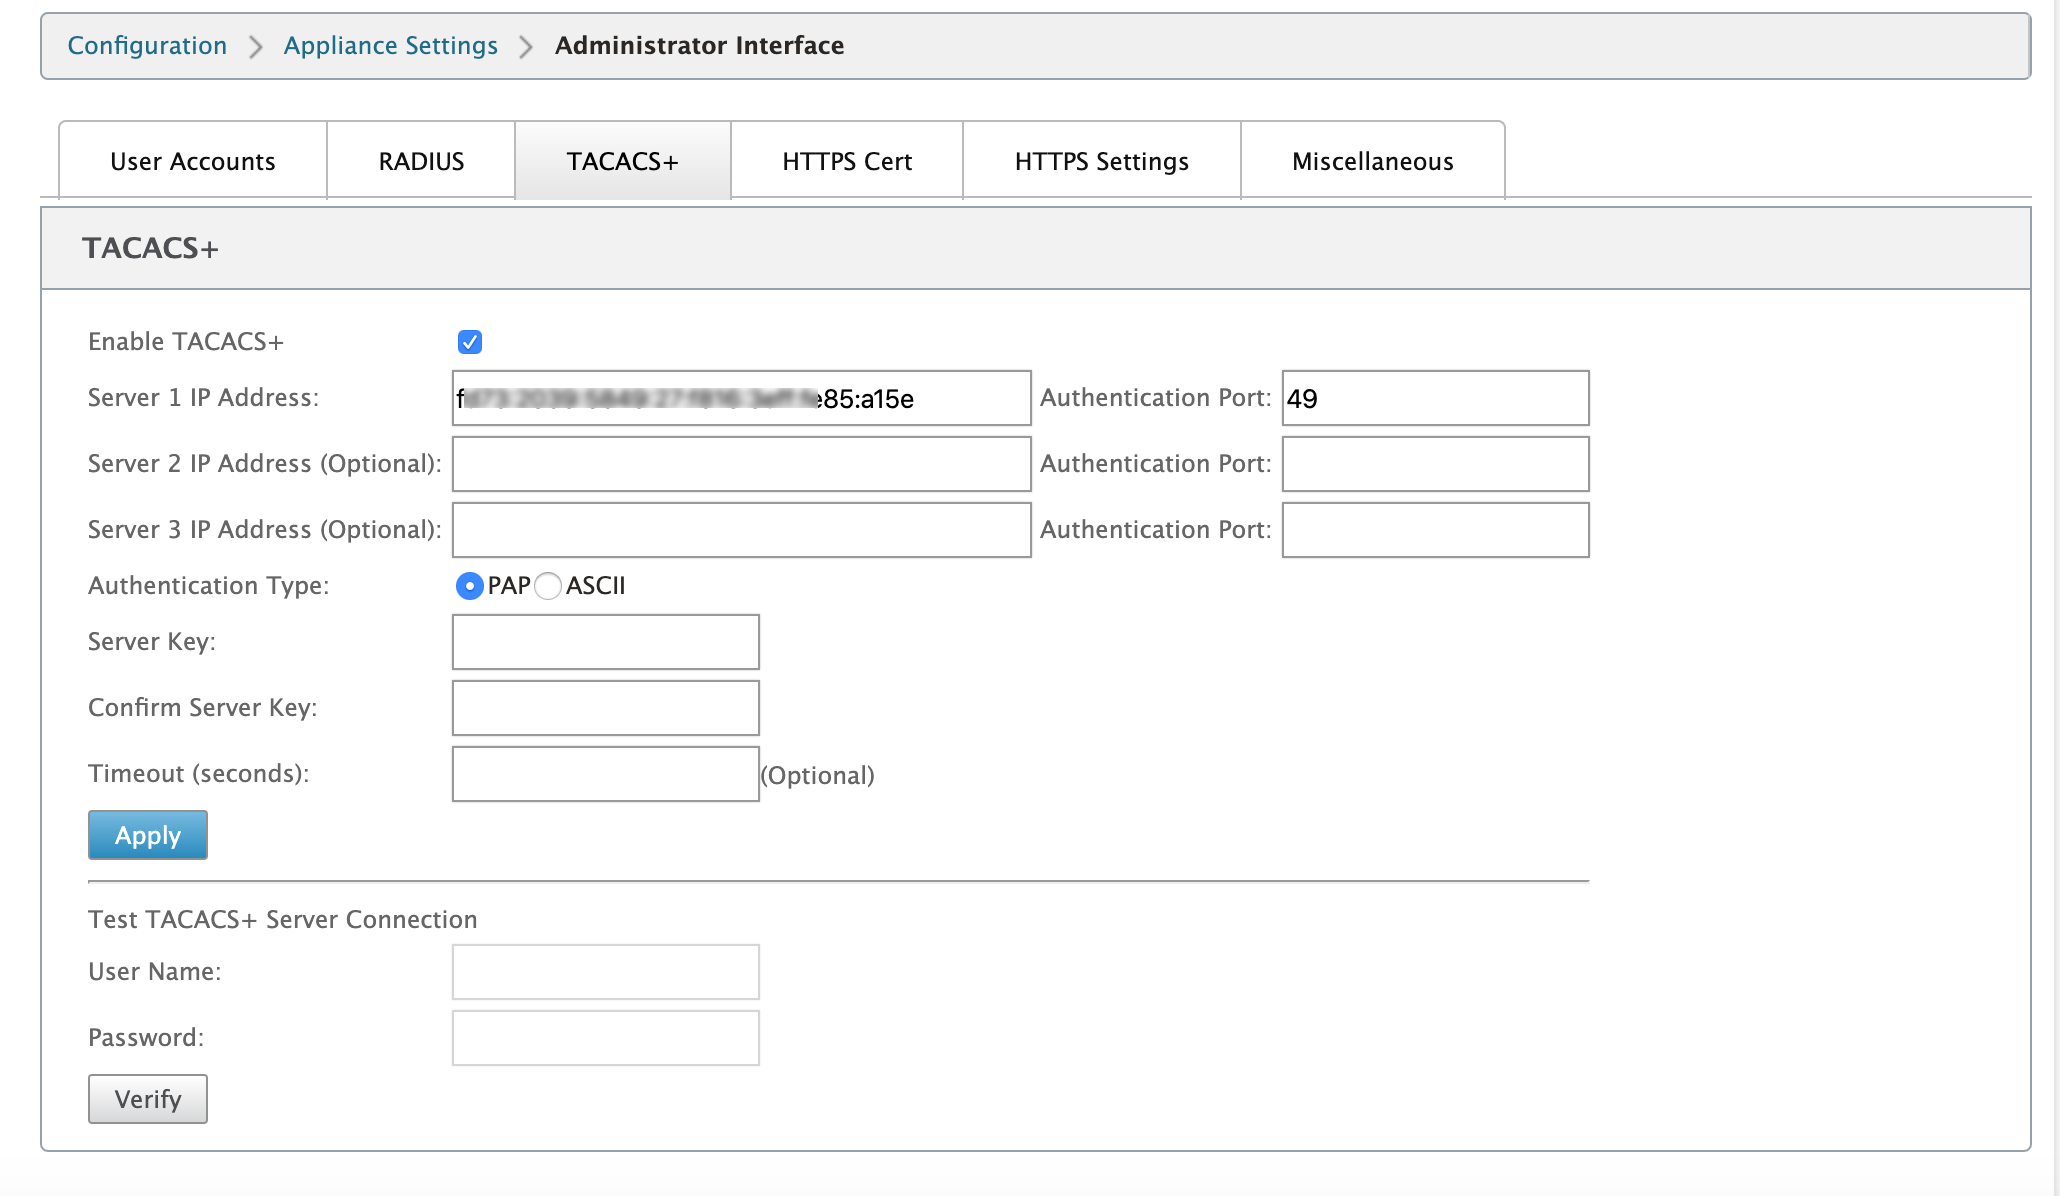The width and height of the screenshot is (2060, 1196).
Task: Open the User Accounts tab
Action: pos(193,161)
